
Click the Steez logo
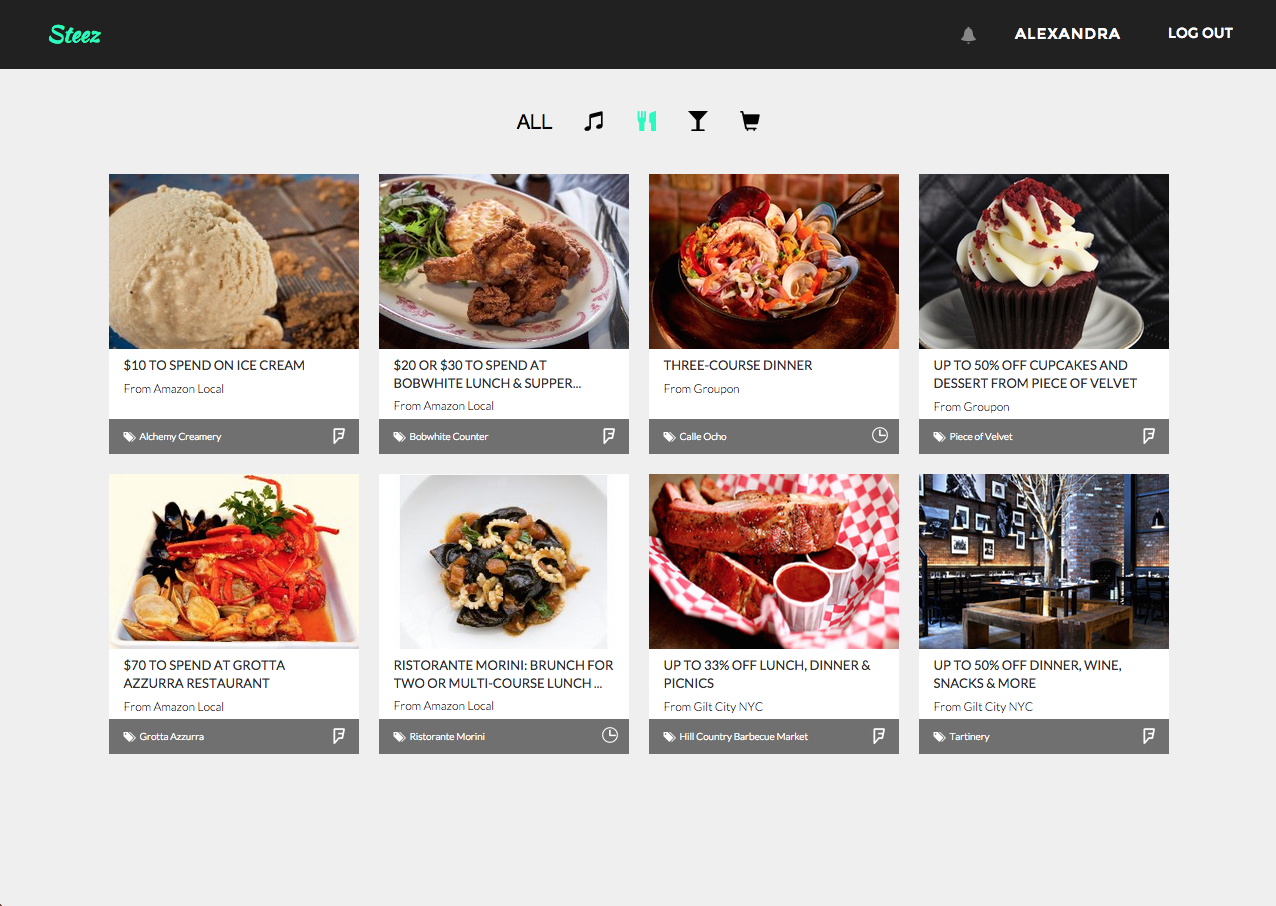[x=75, y=34]
